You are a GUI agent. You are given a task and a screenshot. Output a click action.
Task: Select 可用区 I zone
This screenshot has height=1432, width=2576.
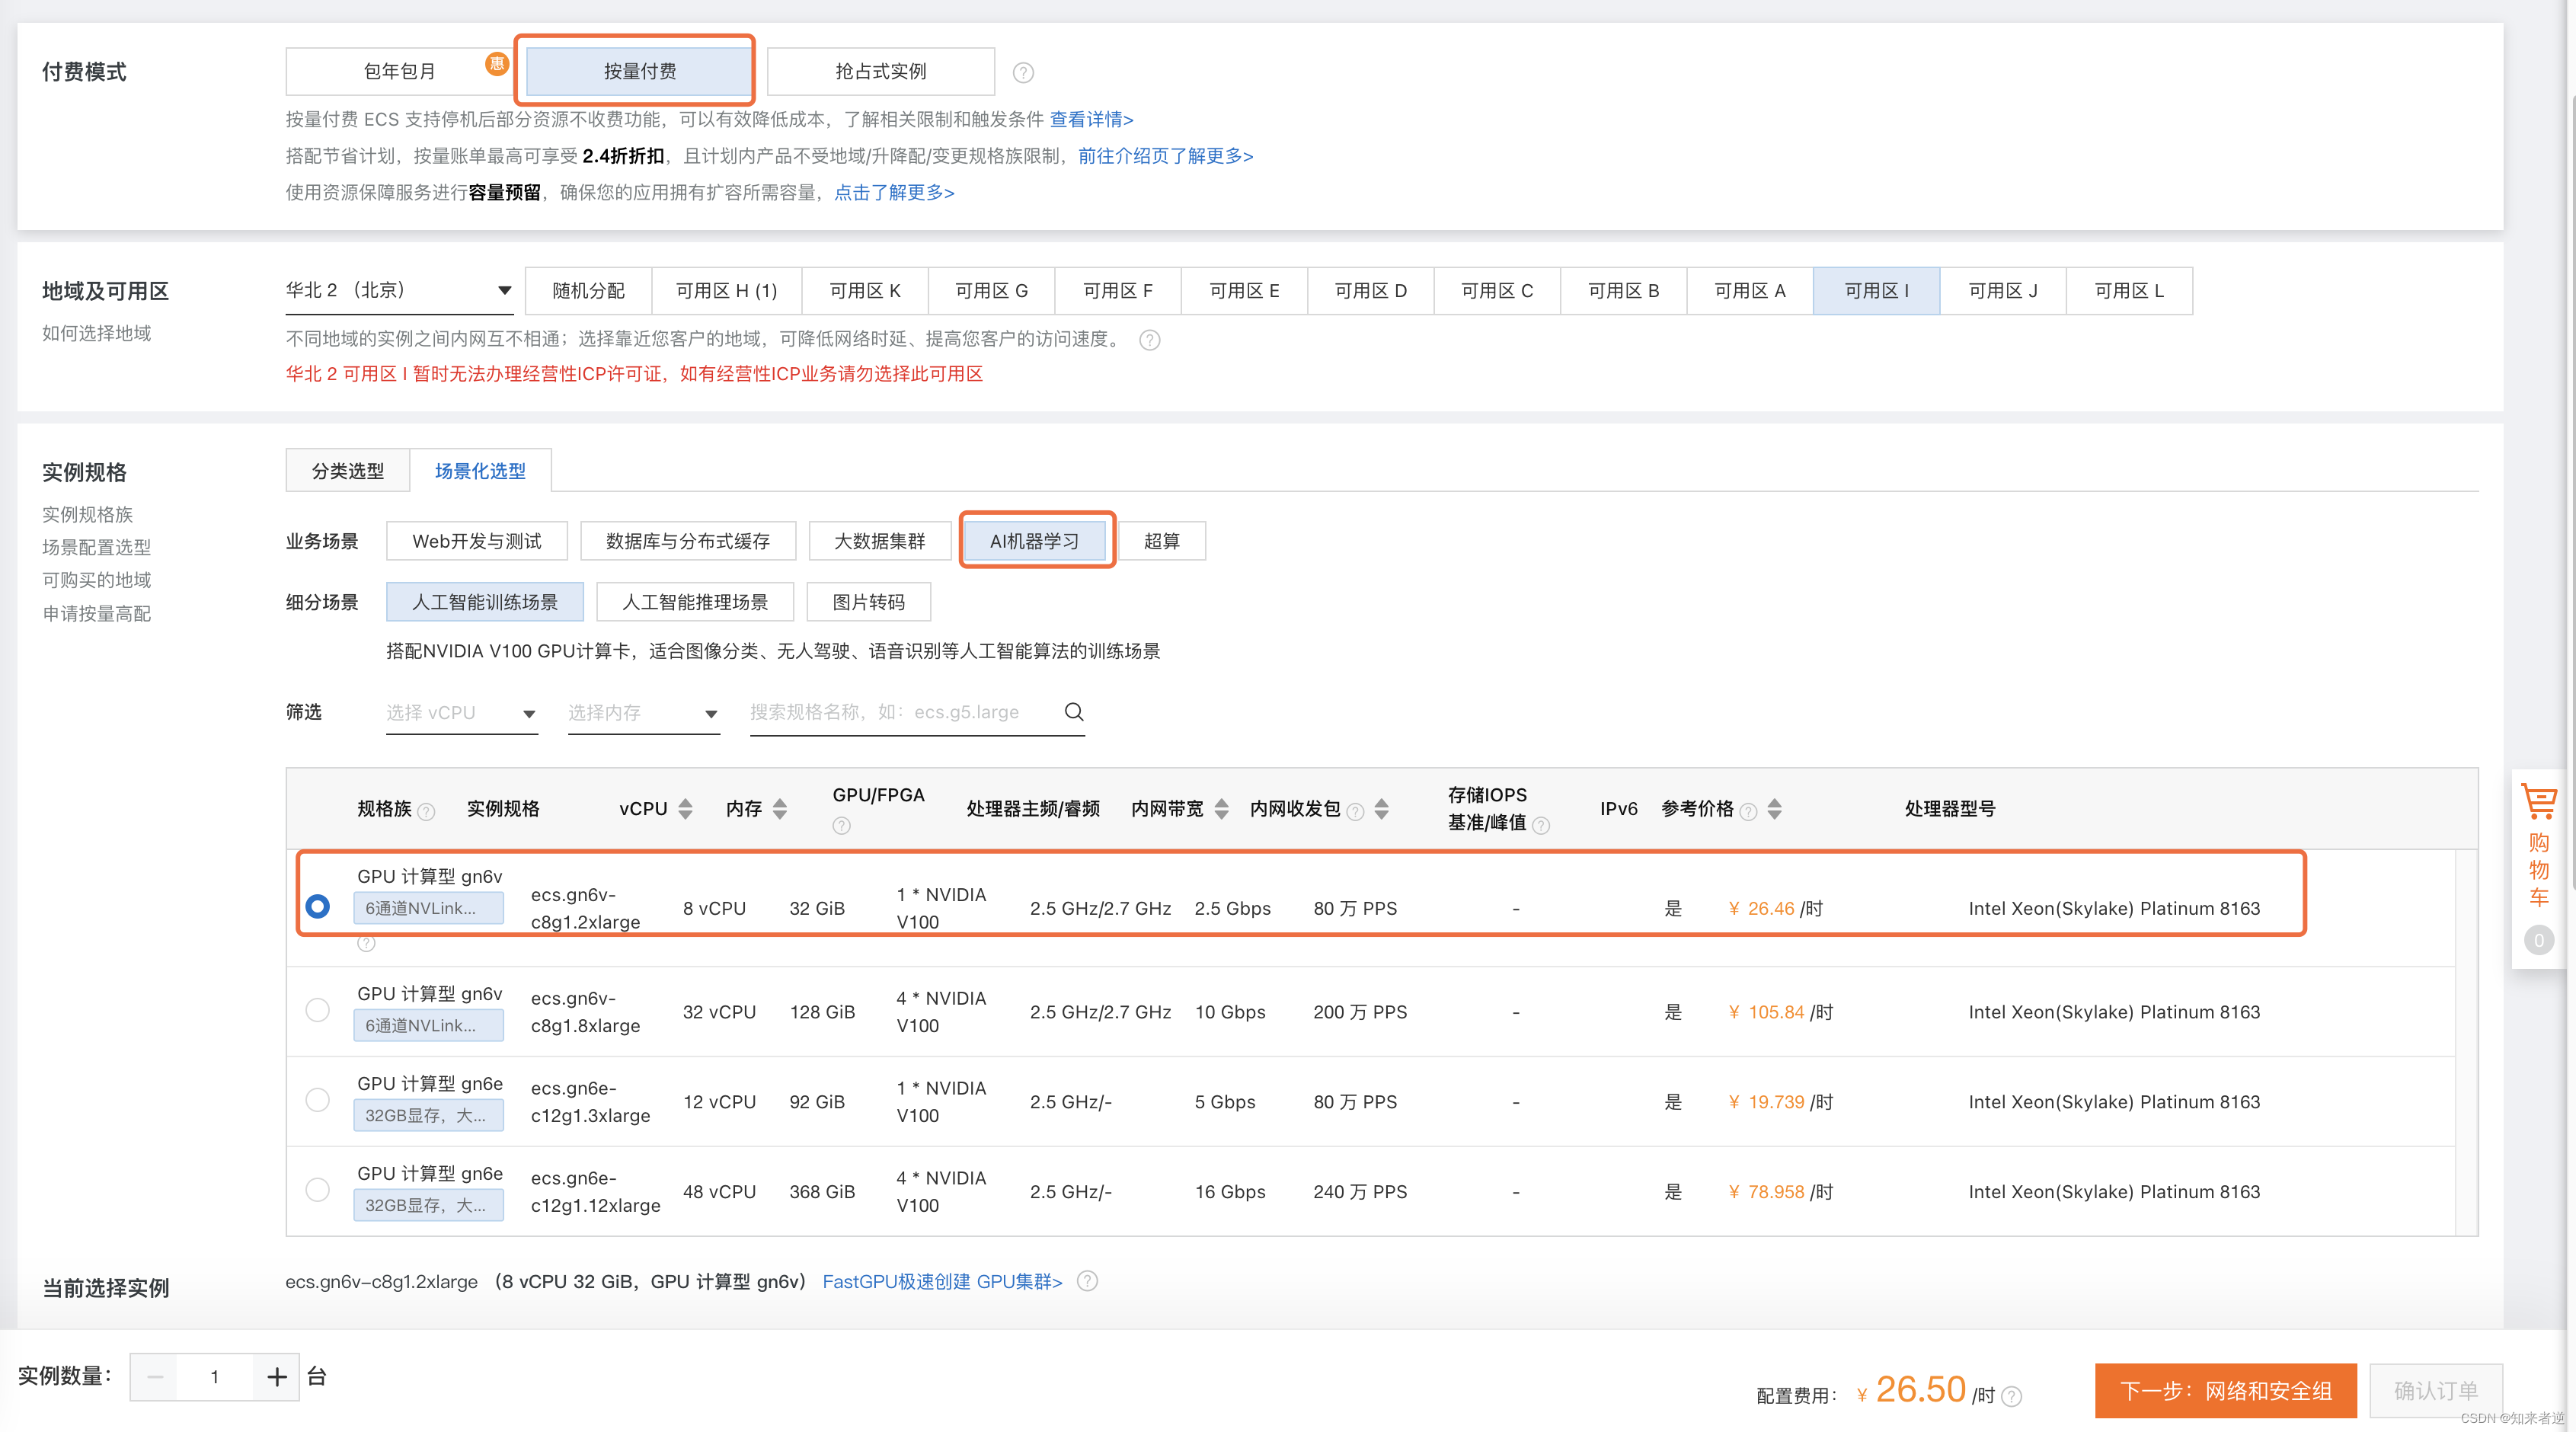[x=1876, y=291]
